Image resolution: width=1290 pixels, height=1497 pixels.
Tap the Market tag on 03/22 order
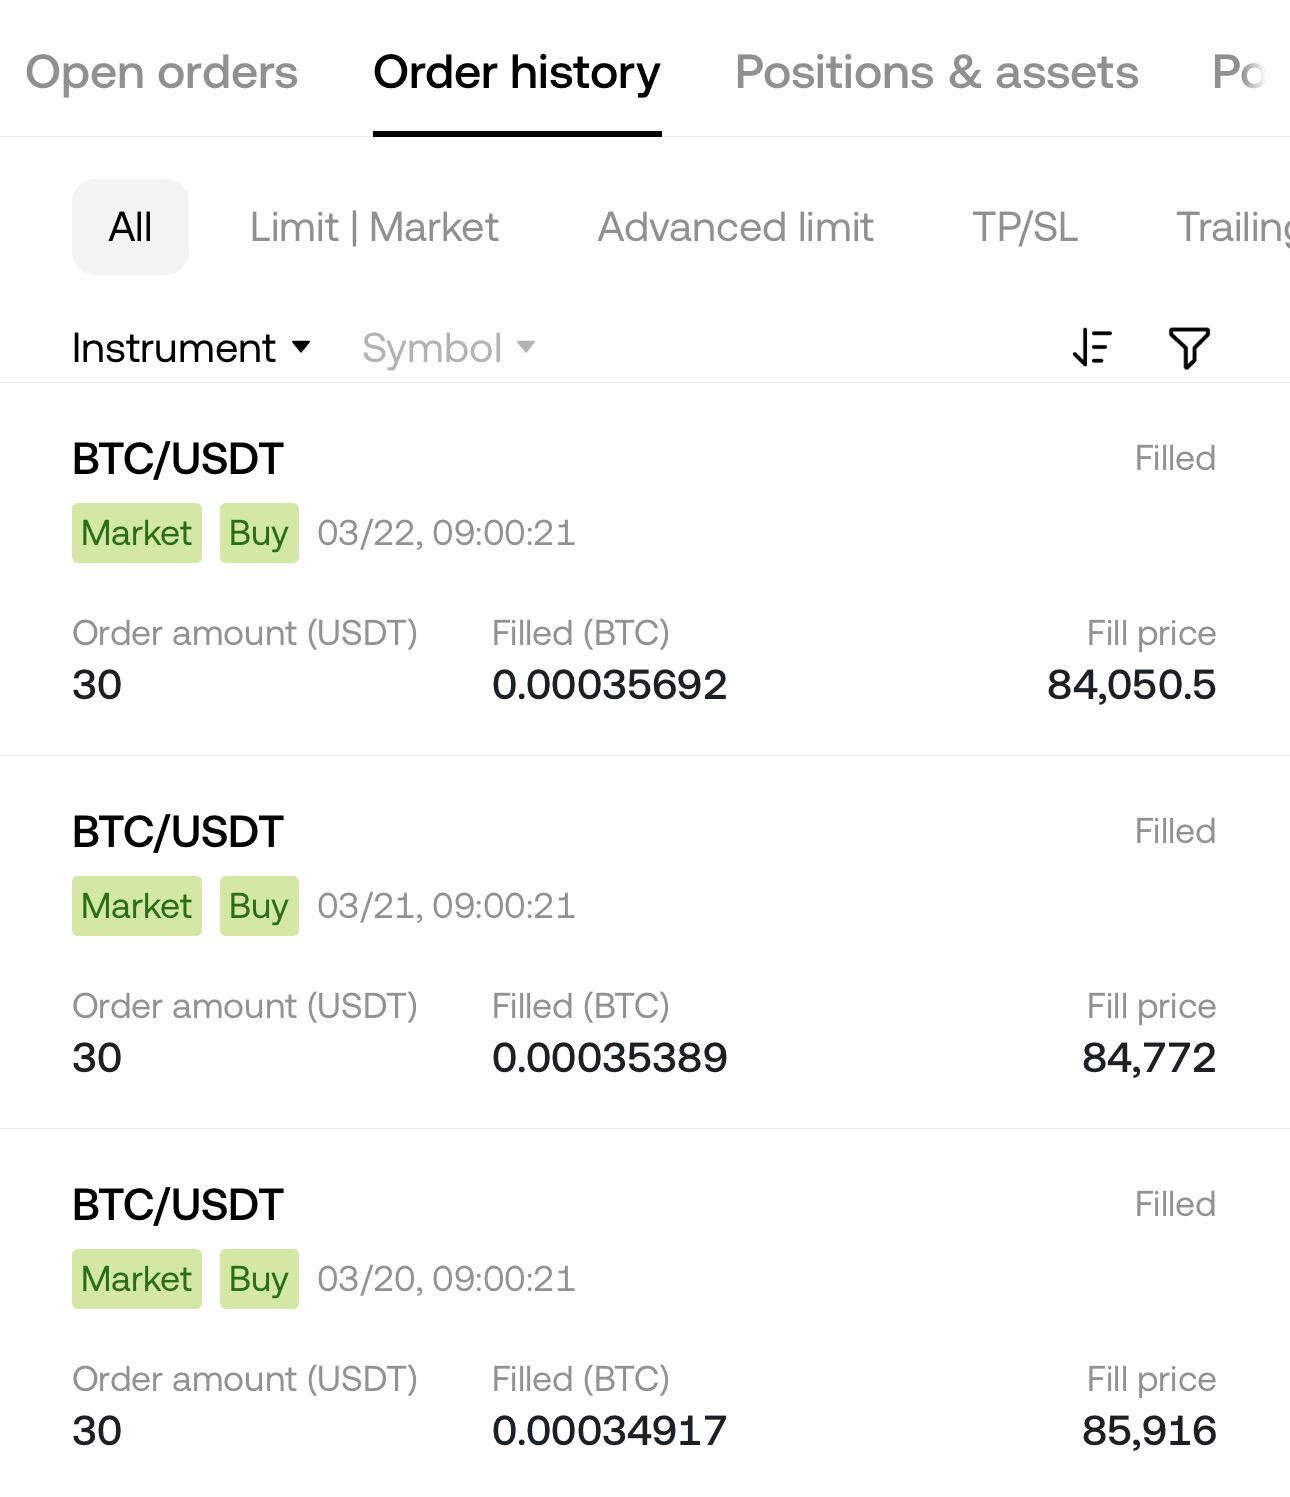(137, 533)
